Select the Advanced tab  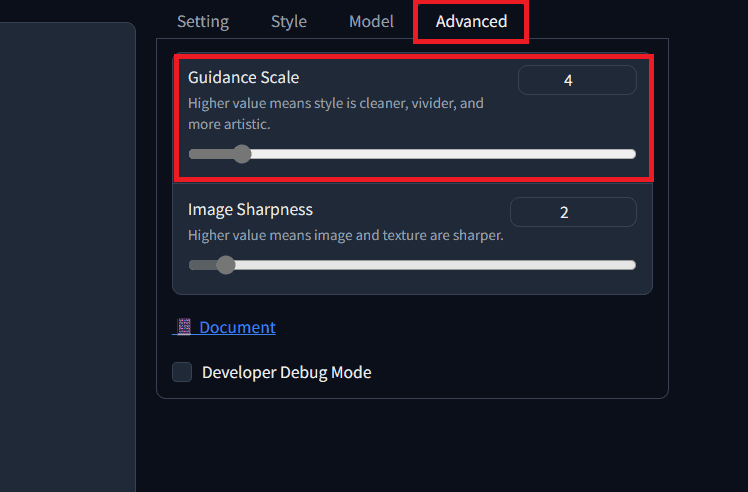471,21
